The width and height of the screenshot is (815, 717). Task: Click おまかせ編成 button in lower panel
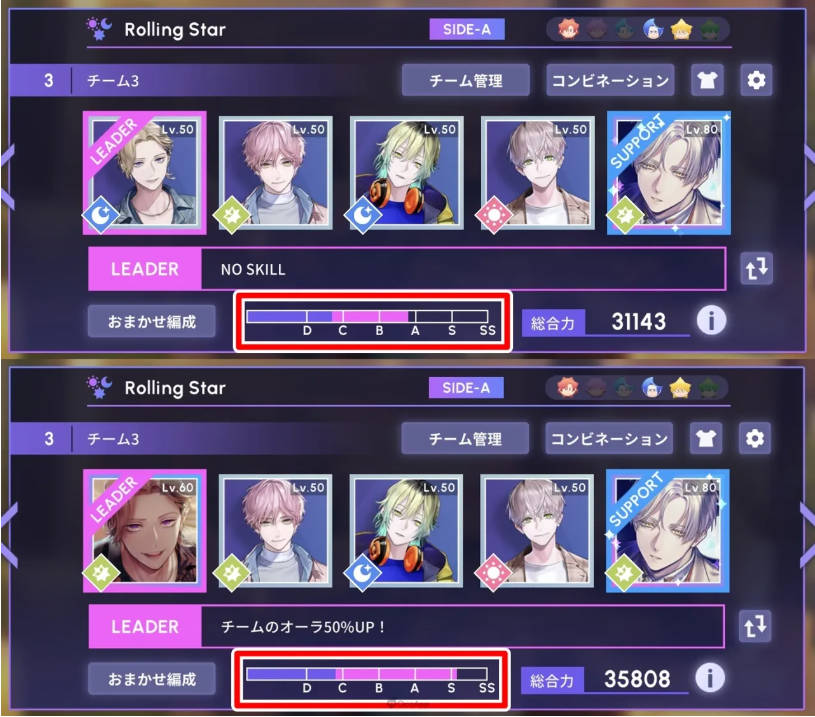152,679
